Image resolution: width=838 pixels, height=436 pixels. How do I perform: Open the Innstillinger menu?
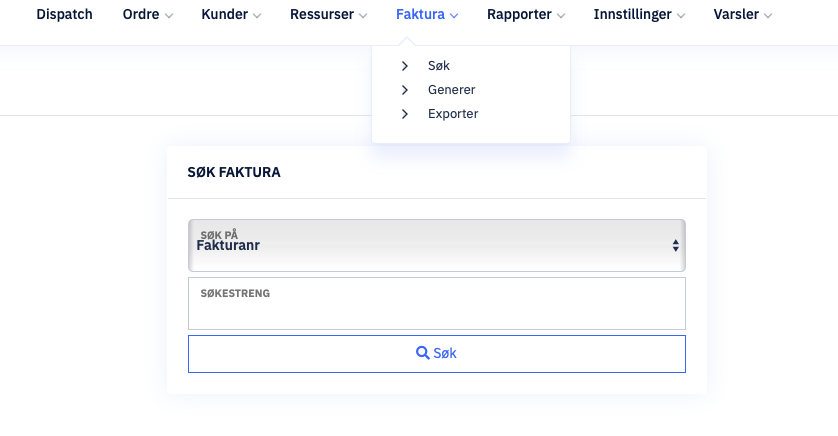point(639,14)
